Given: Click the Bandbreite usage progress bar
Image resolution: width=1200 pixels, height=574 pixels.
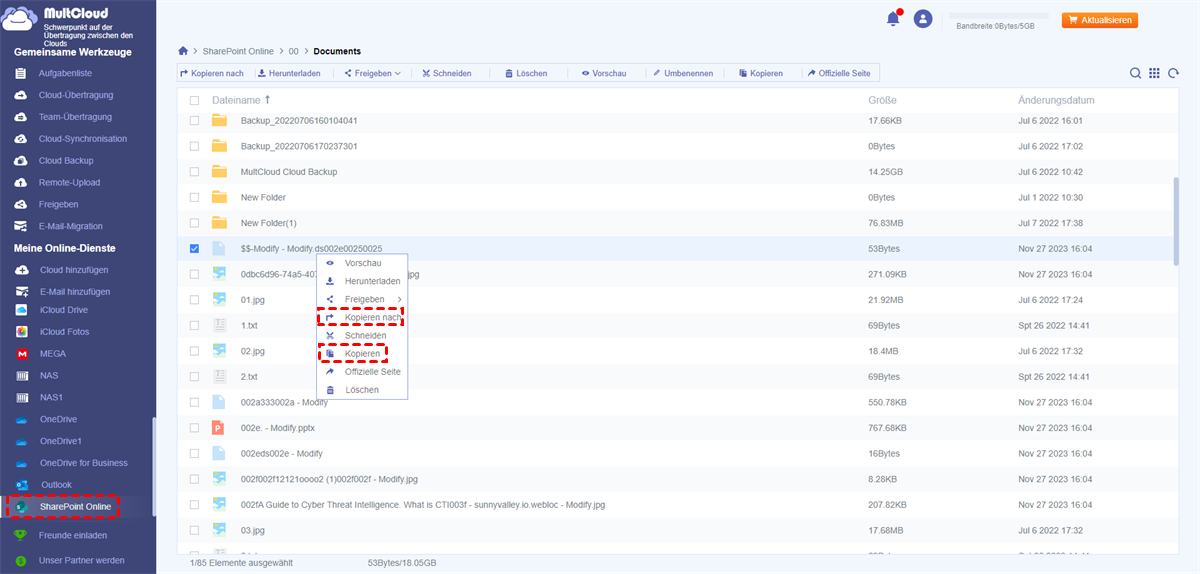Looking at the screenshot, I should tap(997, 16).
